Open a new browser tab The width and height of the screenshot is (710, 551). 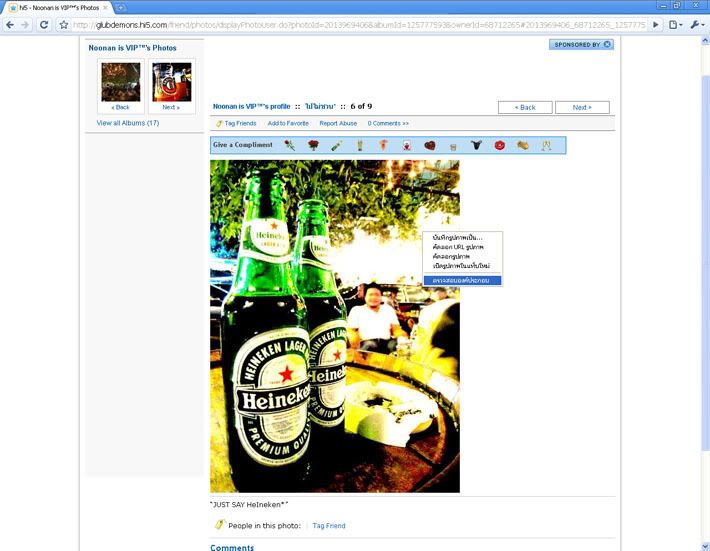click(x=120, y=7)
